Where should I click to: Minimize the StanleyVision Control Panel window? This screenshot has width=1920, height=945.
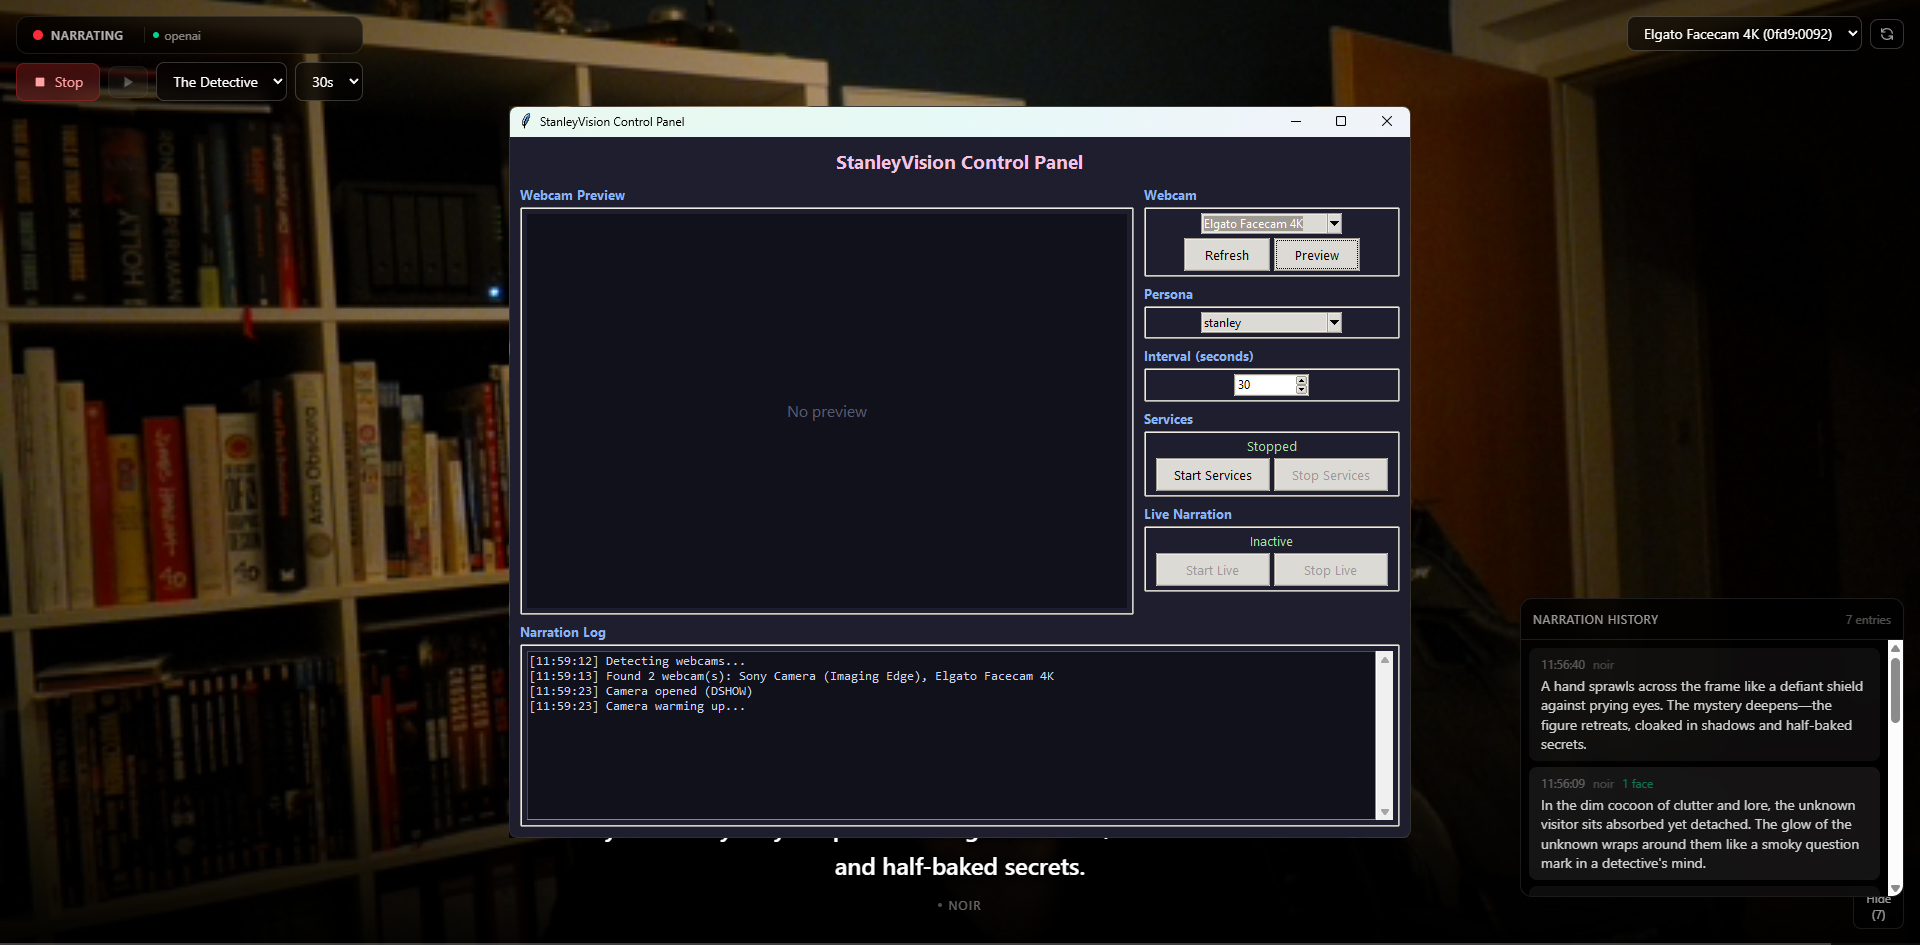1295,121
